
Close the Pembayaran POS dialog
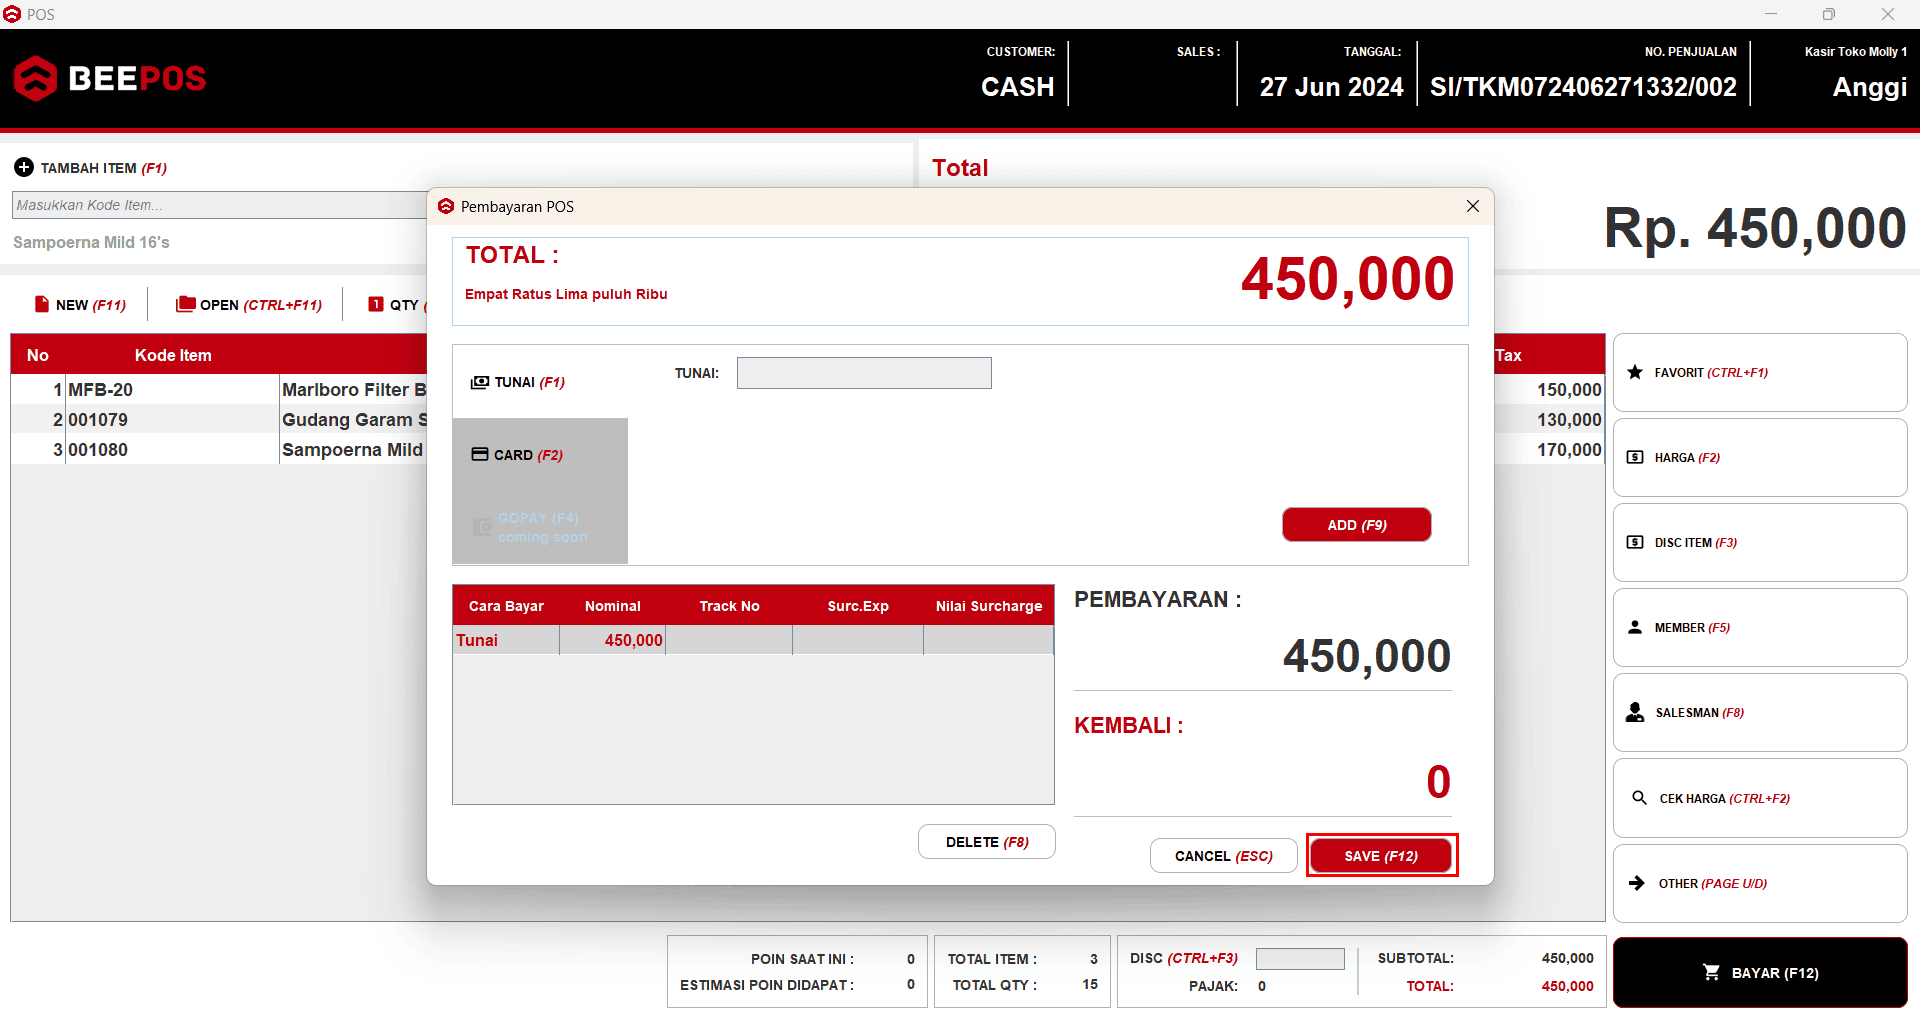coord(1472,206)
